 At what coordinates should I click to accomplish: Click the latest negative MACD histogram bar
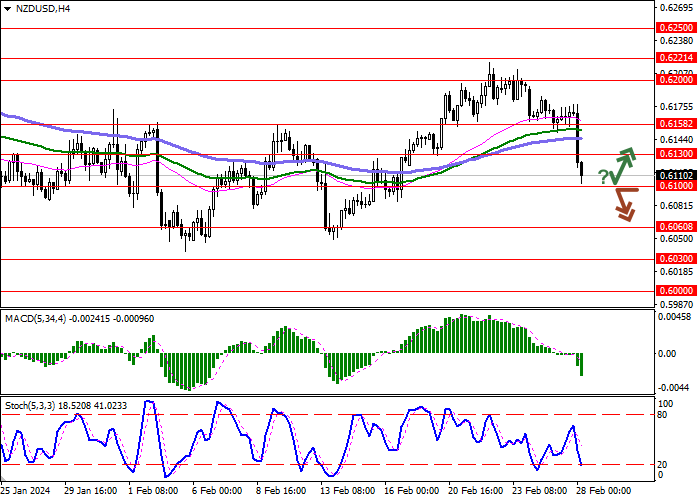pos(582,364)
